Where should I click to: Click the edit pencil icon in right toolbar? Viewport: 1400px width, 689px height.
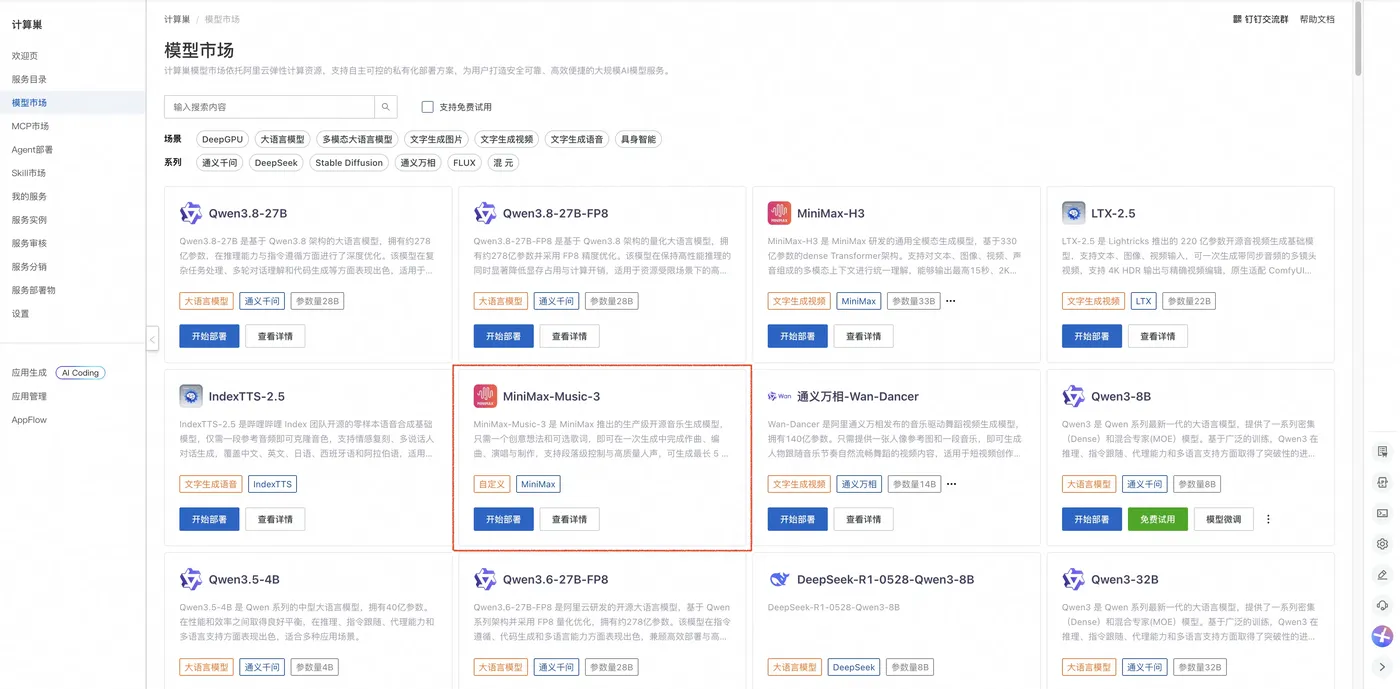tap(1382, 575)
